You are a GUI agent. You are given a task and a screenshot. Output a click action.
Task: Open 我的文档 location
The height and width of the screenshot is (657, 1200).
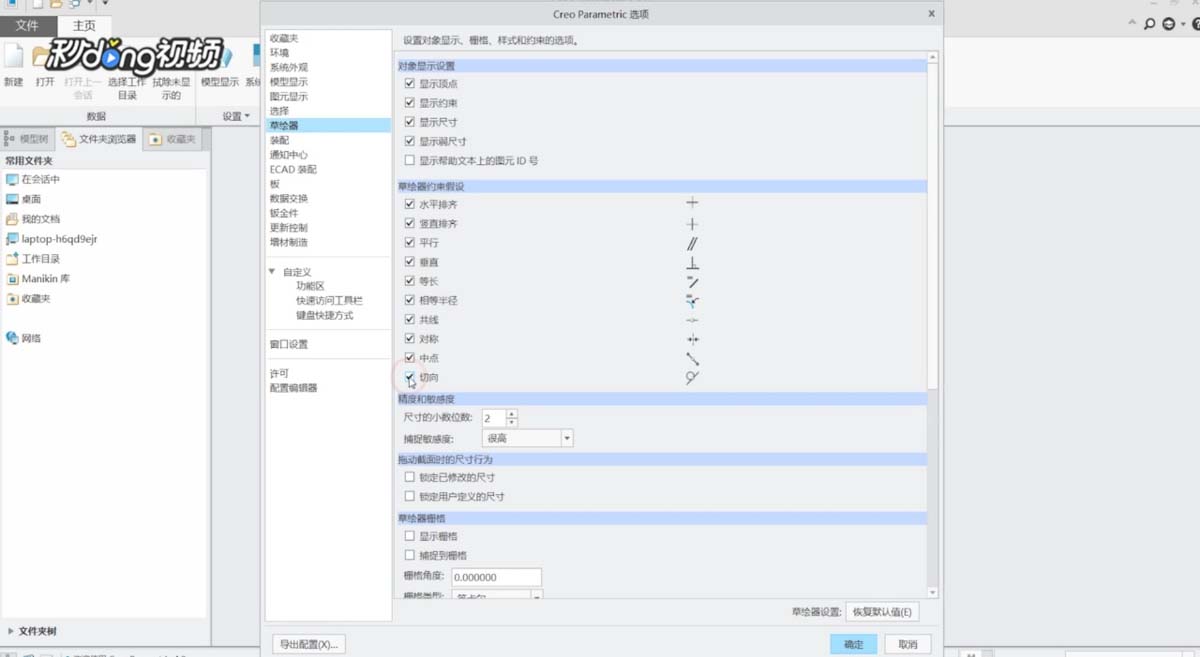click(x=33, y=219)
